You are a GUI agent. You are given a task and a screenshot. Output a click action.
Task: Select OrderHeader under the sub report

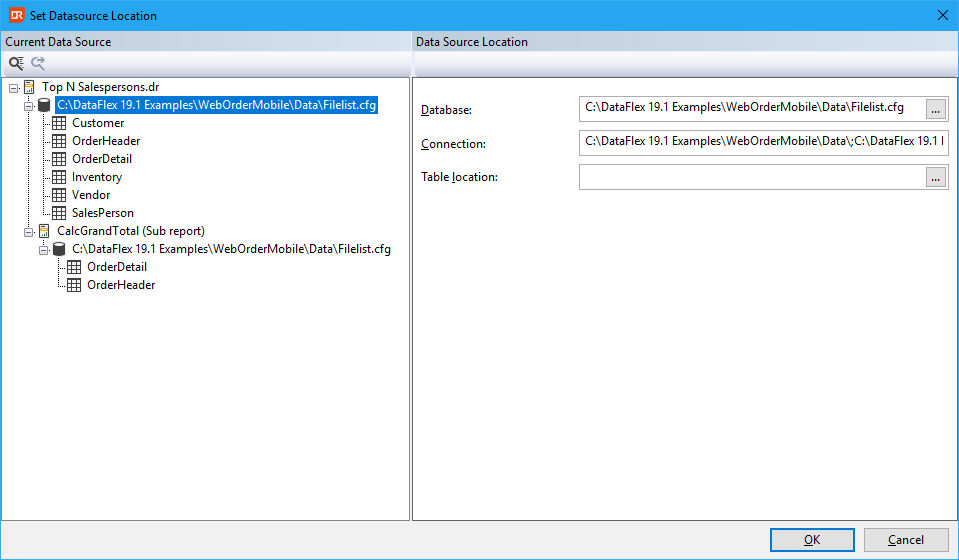click(121, 285)
